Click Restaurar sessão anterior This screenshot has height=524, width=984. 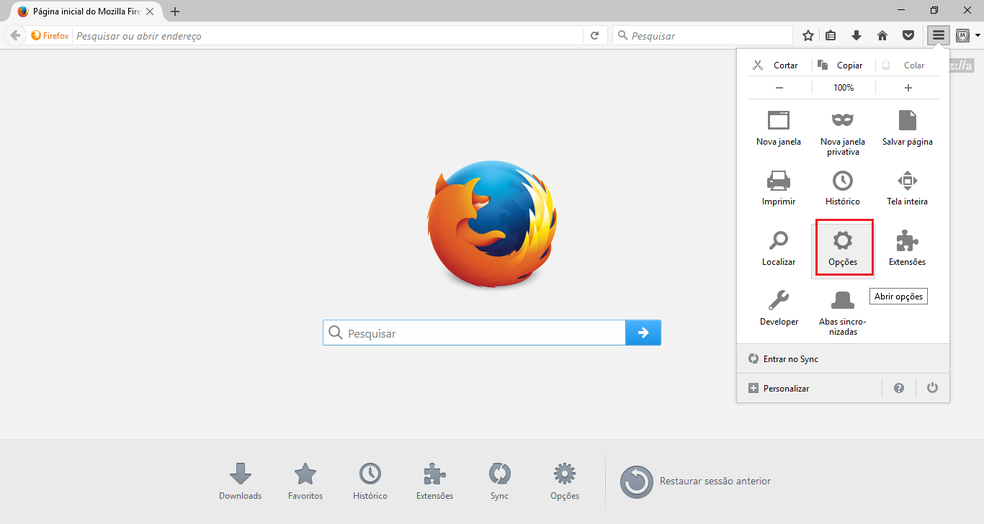695,481
